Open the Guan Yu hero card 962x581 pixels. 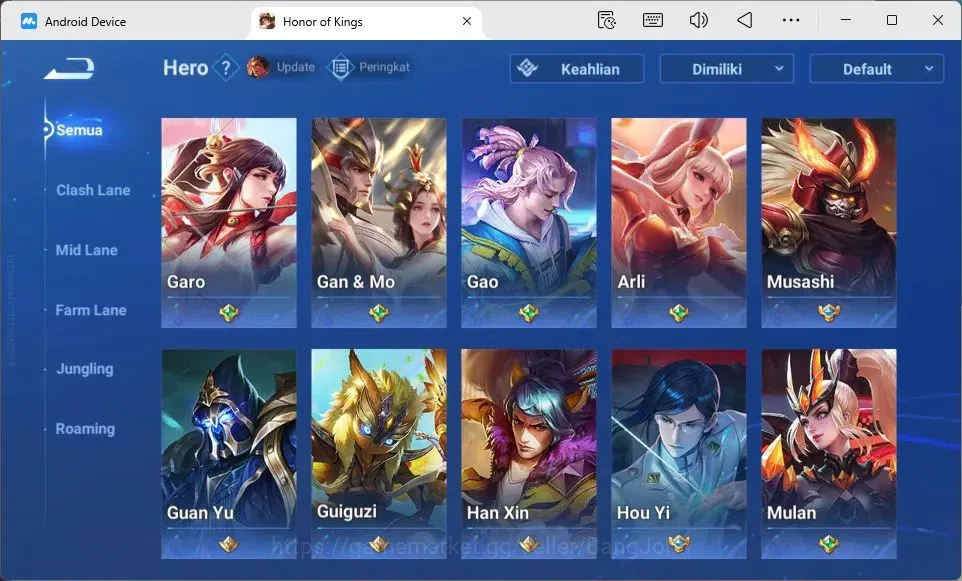(229, 454)
